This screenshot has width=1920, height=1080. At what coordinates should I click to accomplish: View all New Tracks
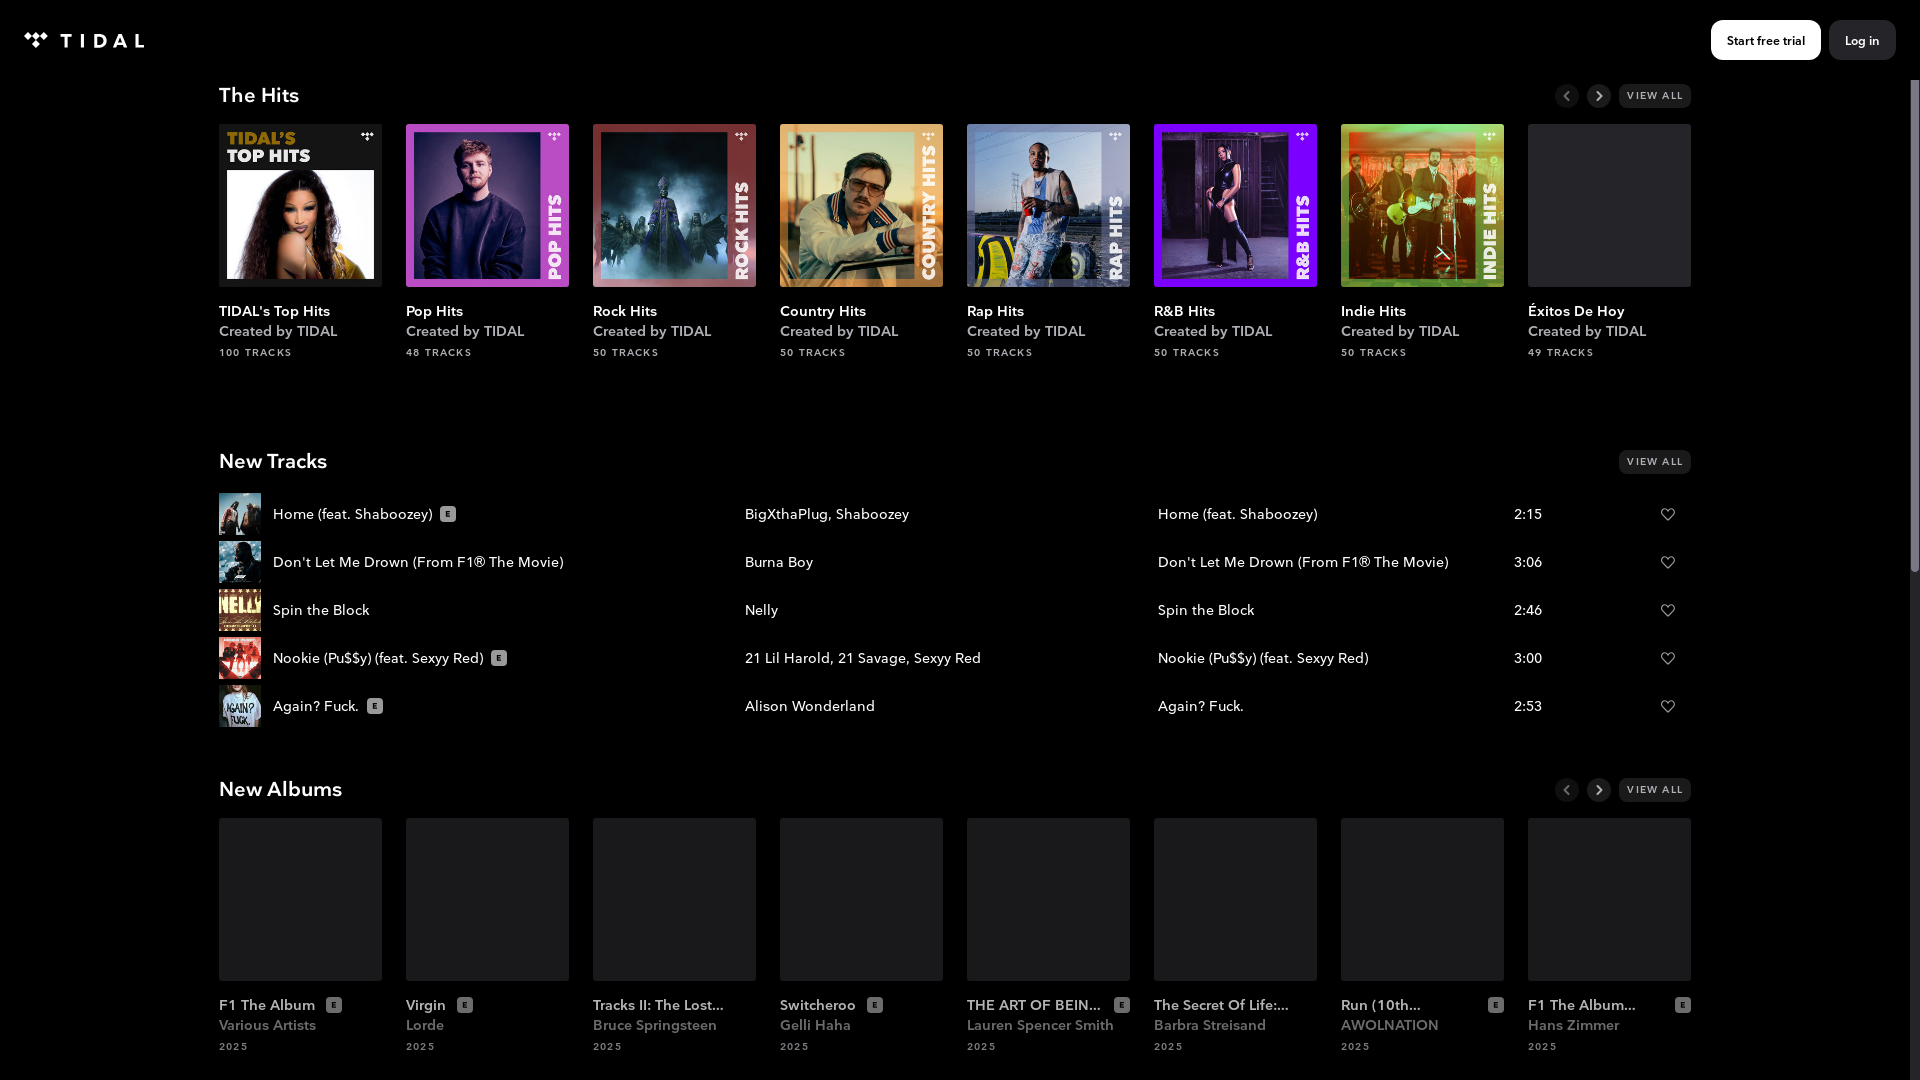click(x=1655, y=462)
